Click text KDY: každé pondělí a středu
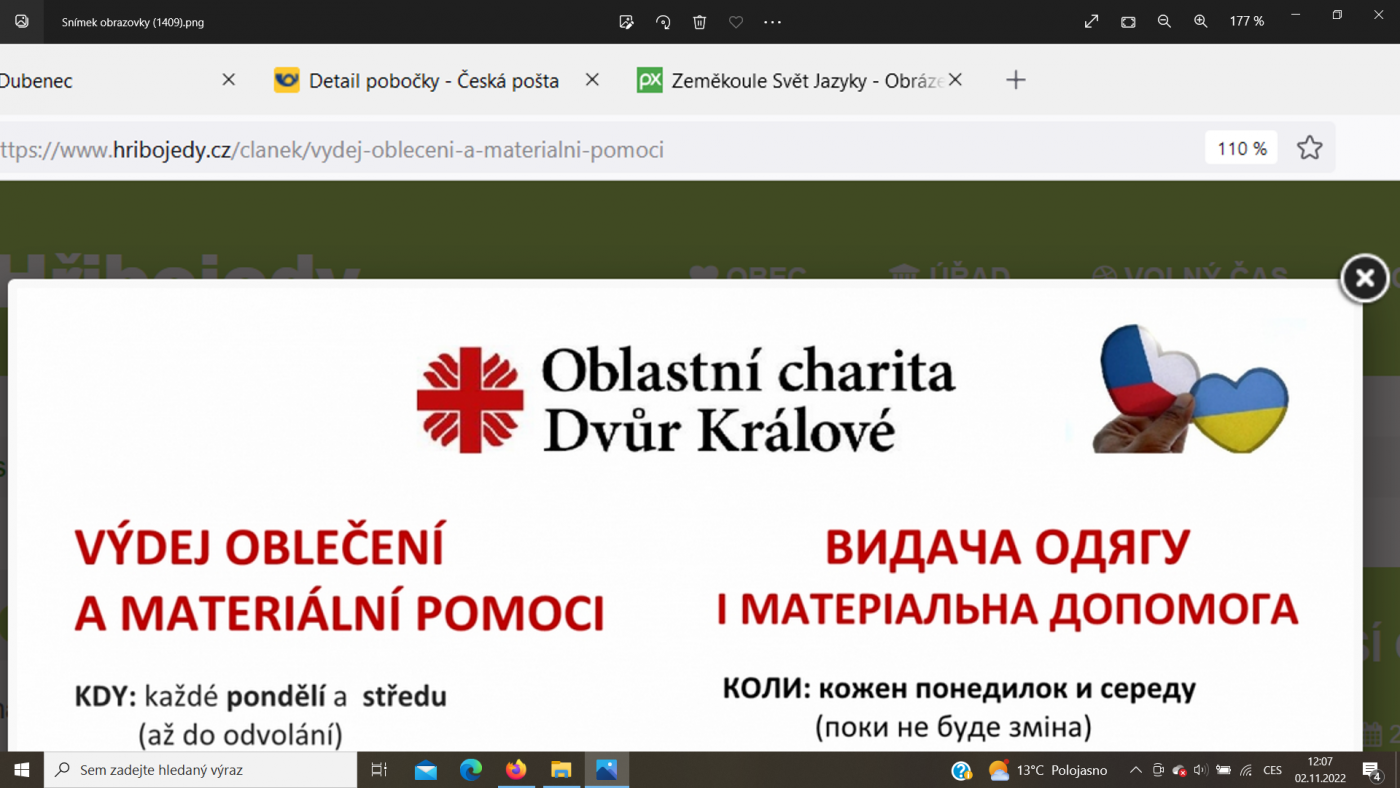Image resolution: width=1400 pixels, height=788 pixels. [x=261, y=697]
